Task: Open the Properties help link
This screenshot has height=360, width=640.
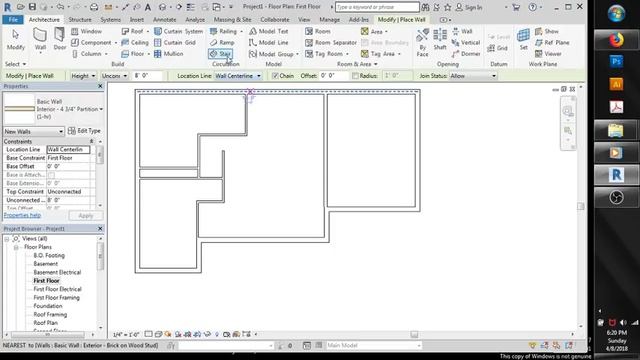Action: coord(22,215)
